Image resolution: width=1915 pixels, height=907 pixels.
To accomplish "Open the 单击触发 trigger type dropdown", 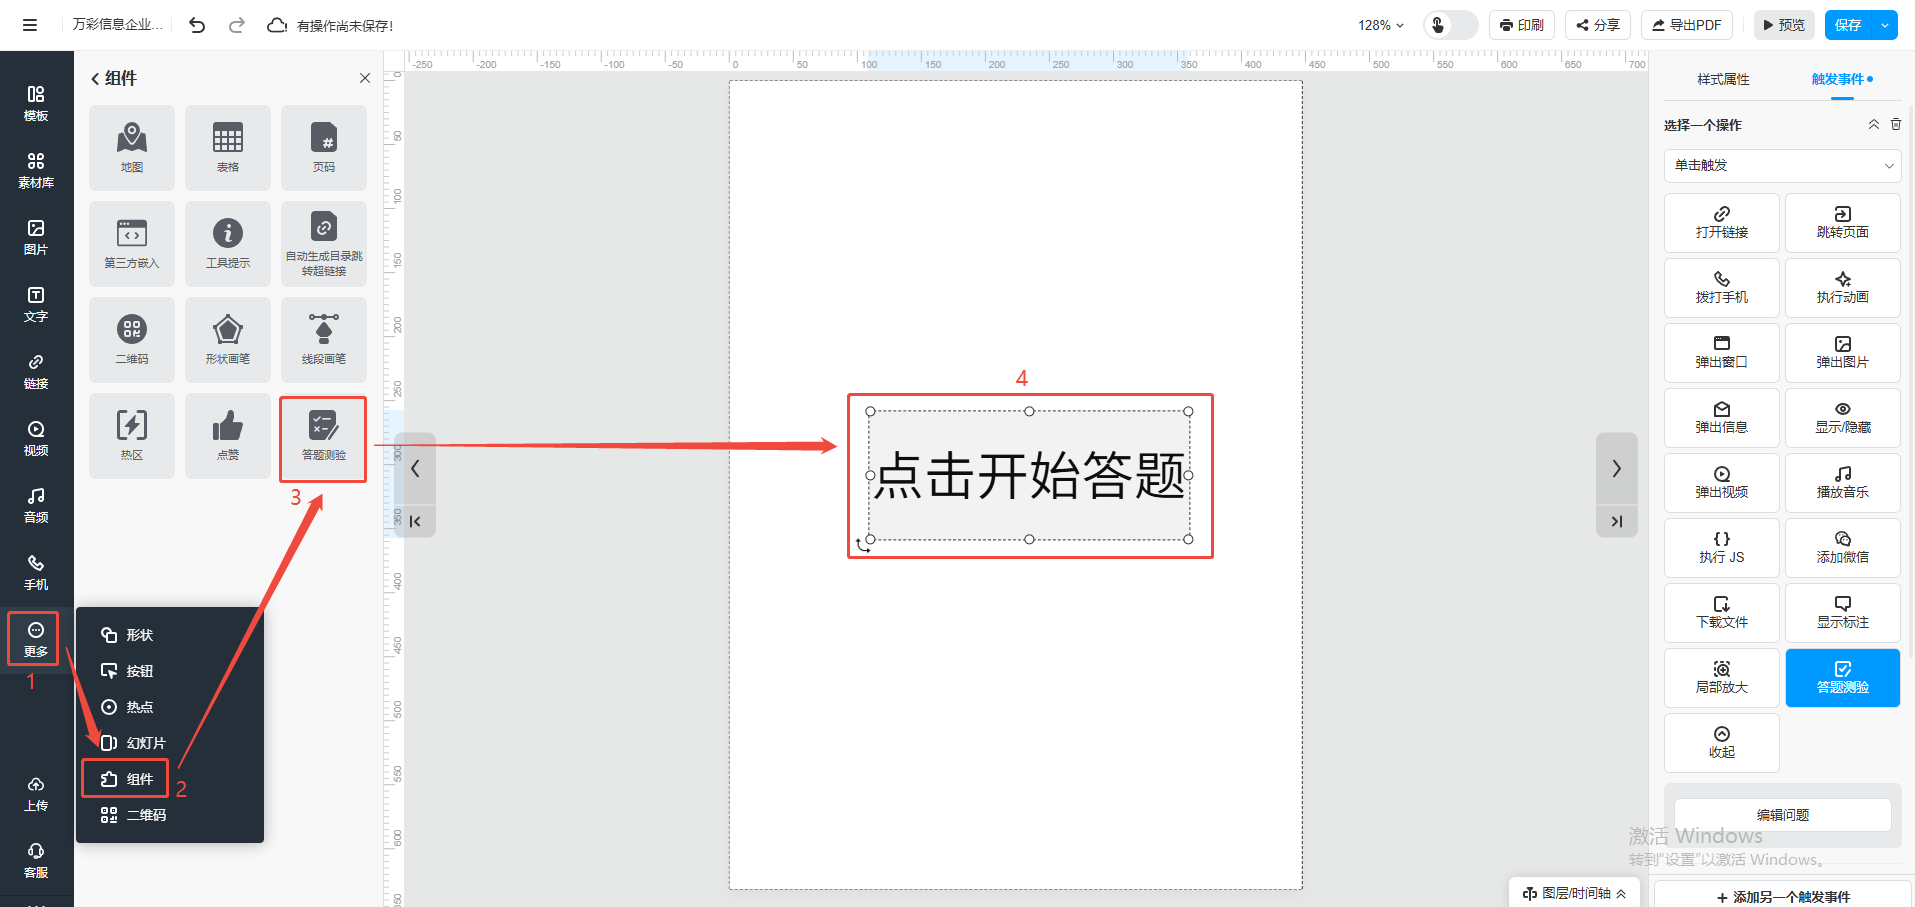I will click(1782, 166).
